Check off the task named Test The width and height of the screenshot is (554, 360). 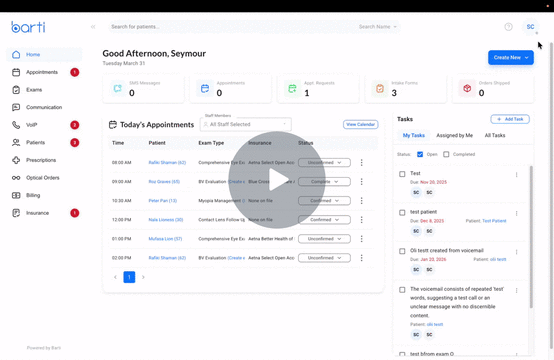pos(402,174)
